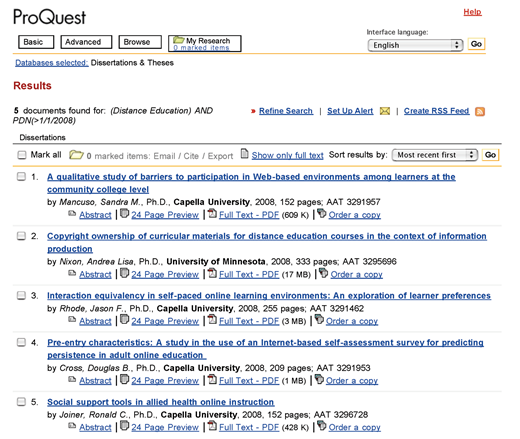
Task: Open Interaction equivalency in self-paced online title
Action: [x=269, y=296]
